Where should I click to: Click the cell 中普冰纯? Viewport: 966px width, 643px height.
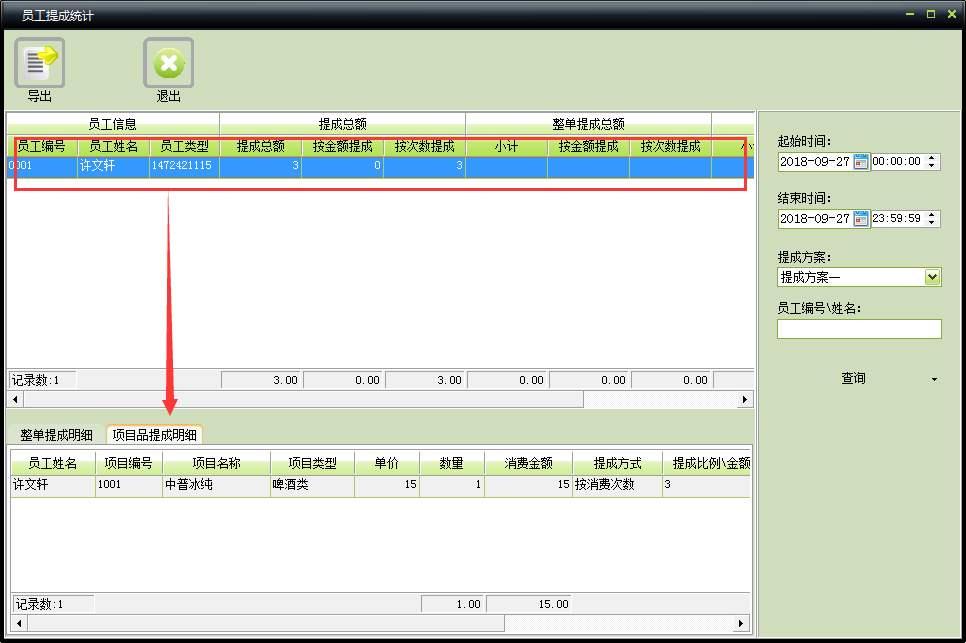[216, 485]
